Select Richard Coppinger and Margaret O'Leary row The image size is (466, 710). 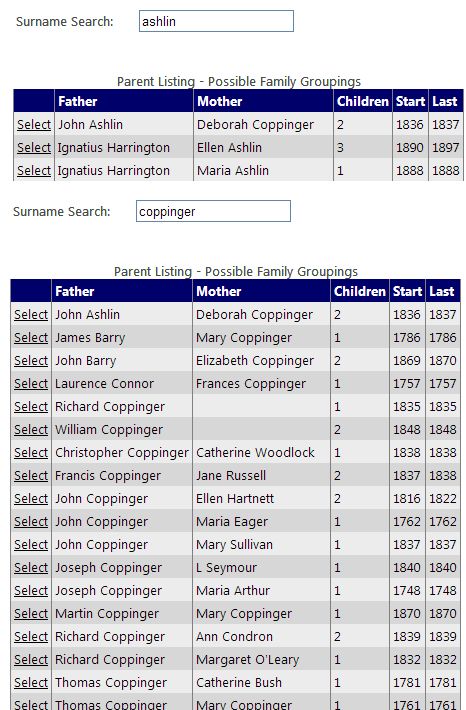31,660
